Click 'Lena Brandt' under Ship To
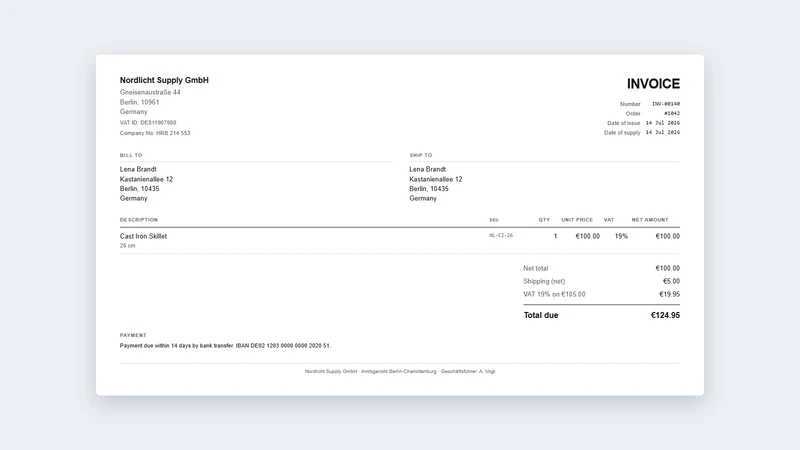The width and height of the screenshot is (800, 450). pos(428,169)
